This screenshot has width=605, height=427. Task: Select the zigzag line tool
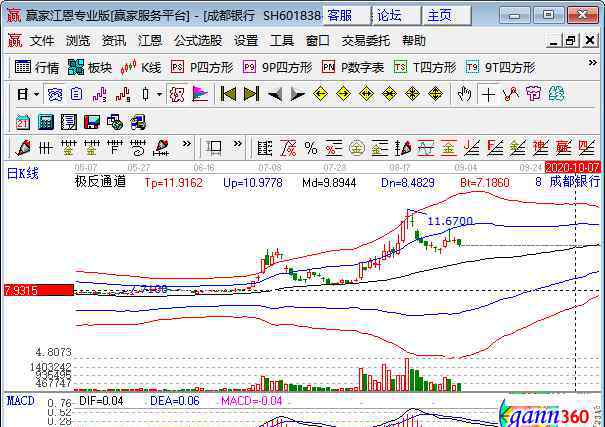coord(511,94)
